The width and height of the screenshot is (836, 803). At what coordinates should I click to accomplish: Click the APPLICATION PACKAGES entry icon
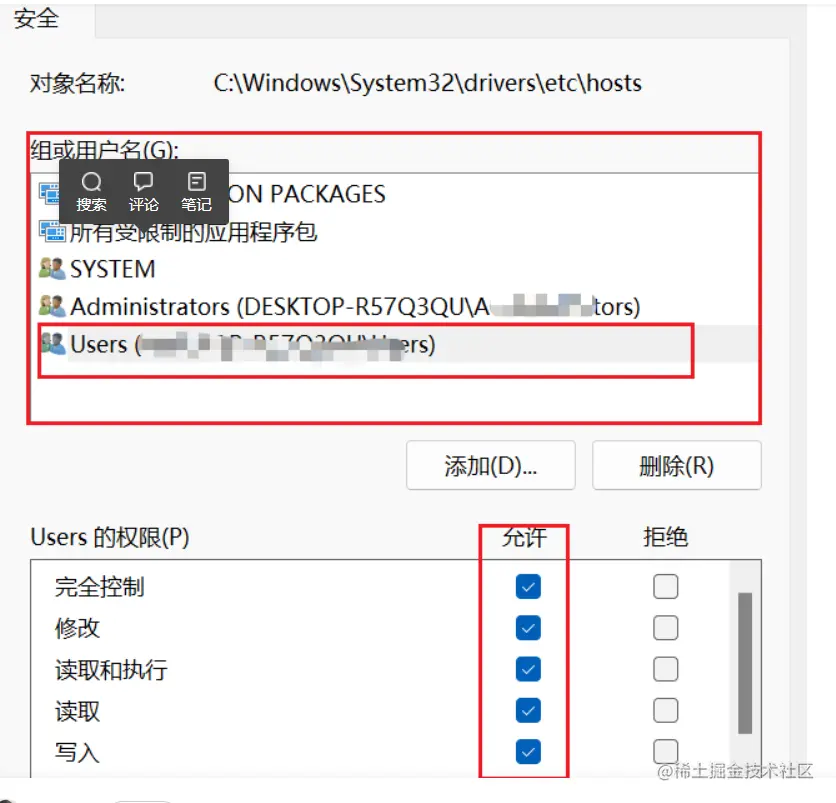[49, 193]
